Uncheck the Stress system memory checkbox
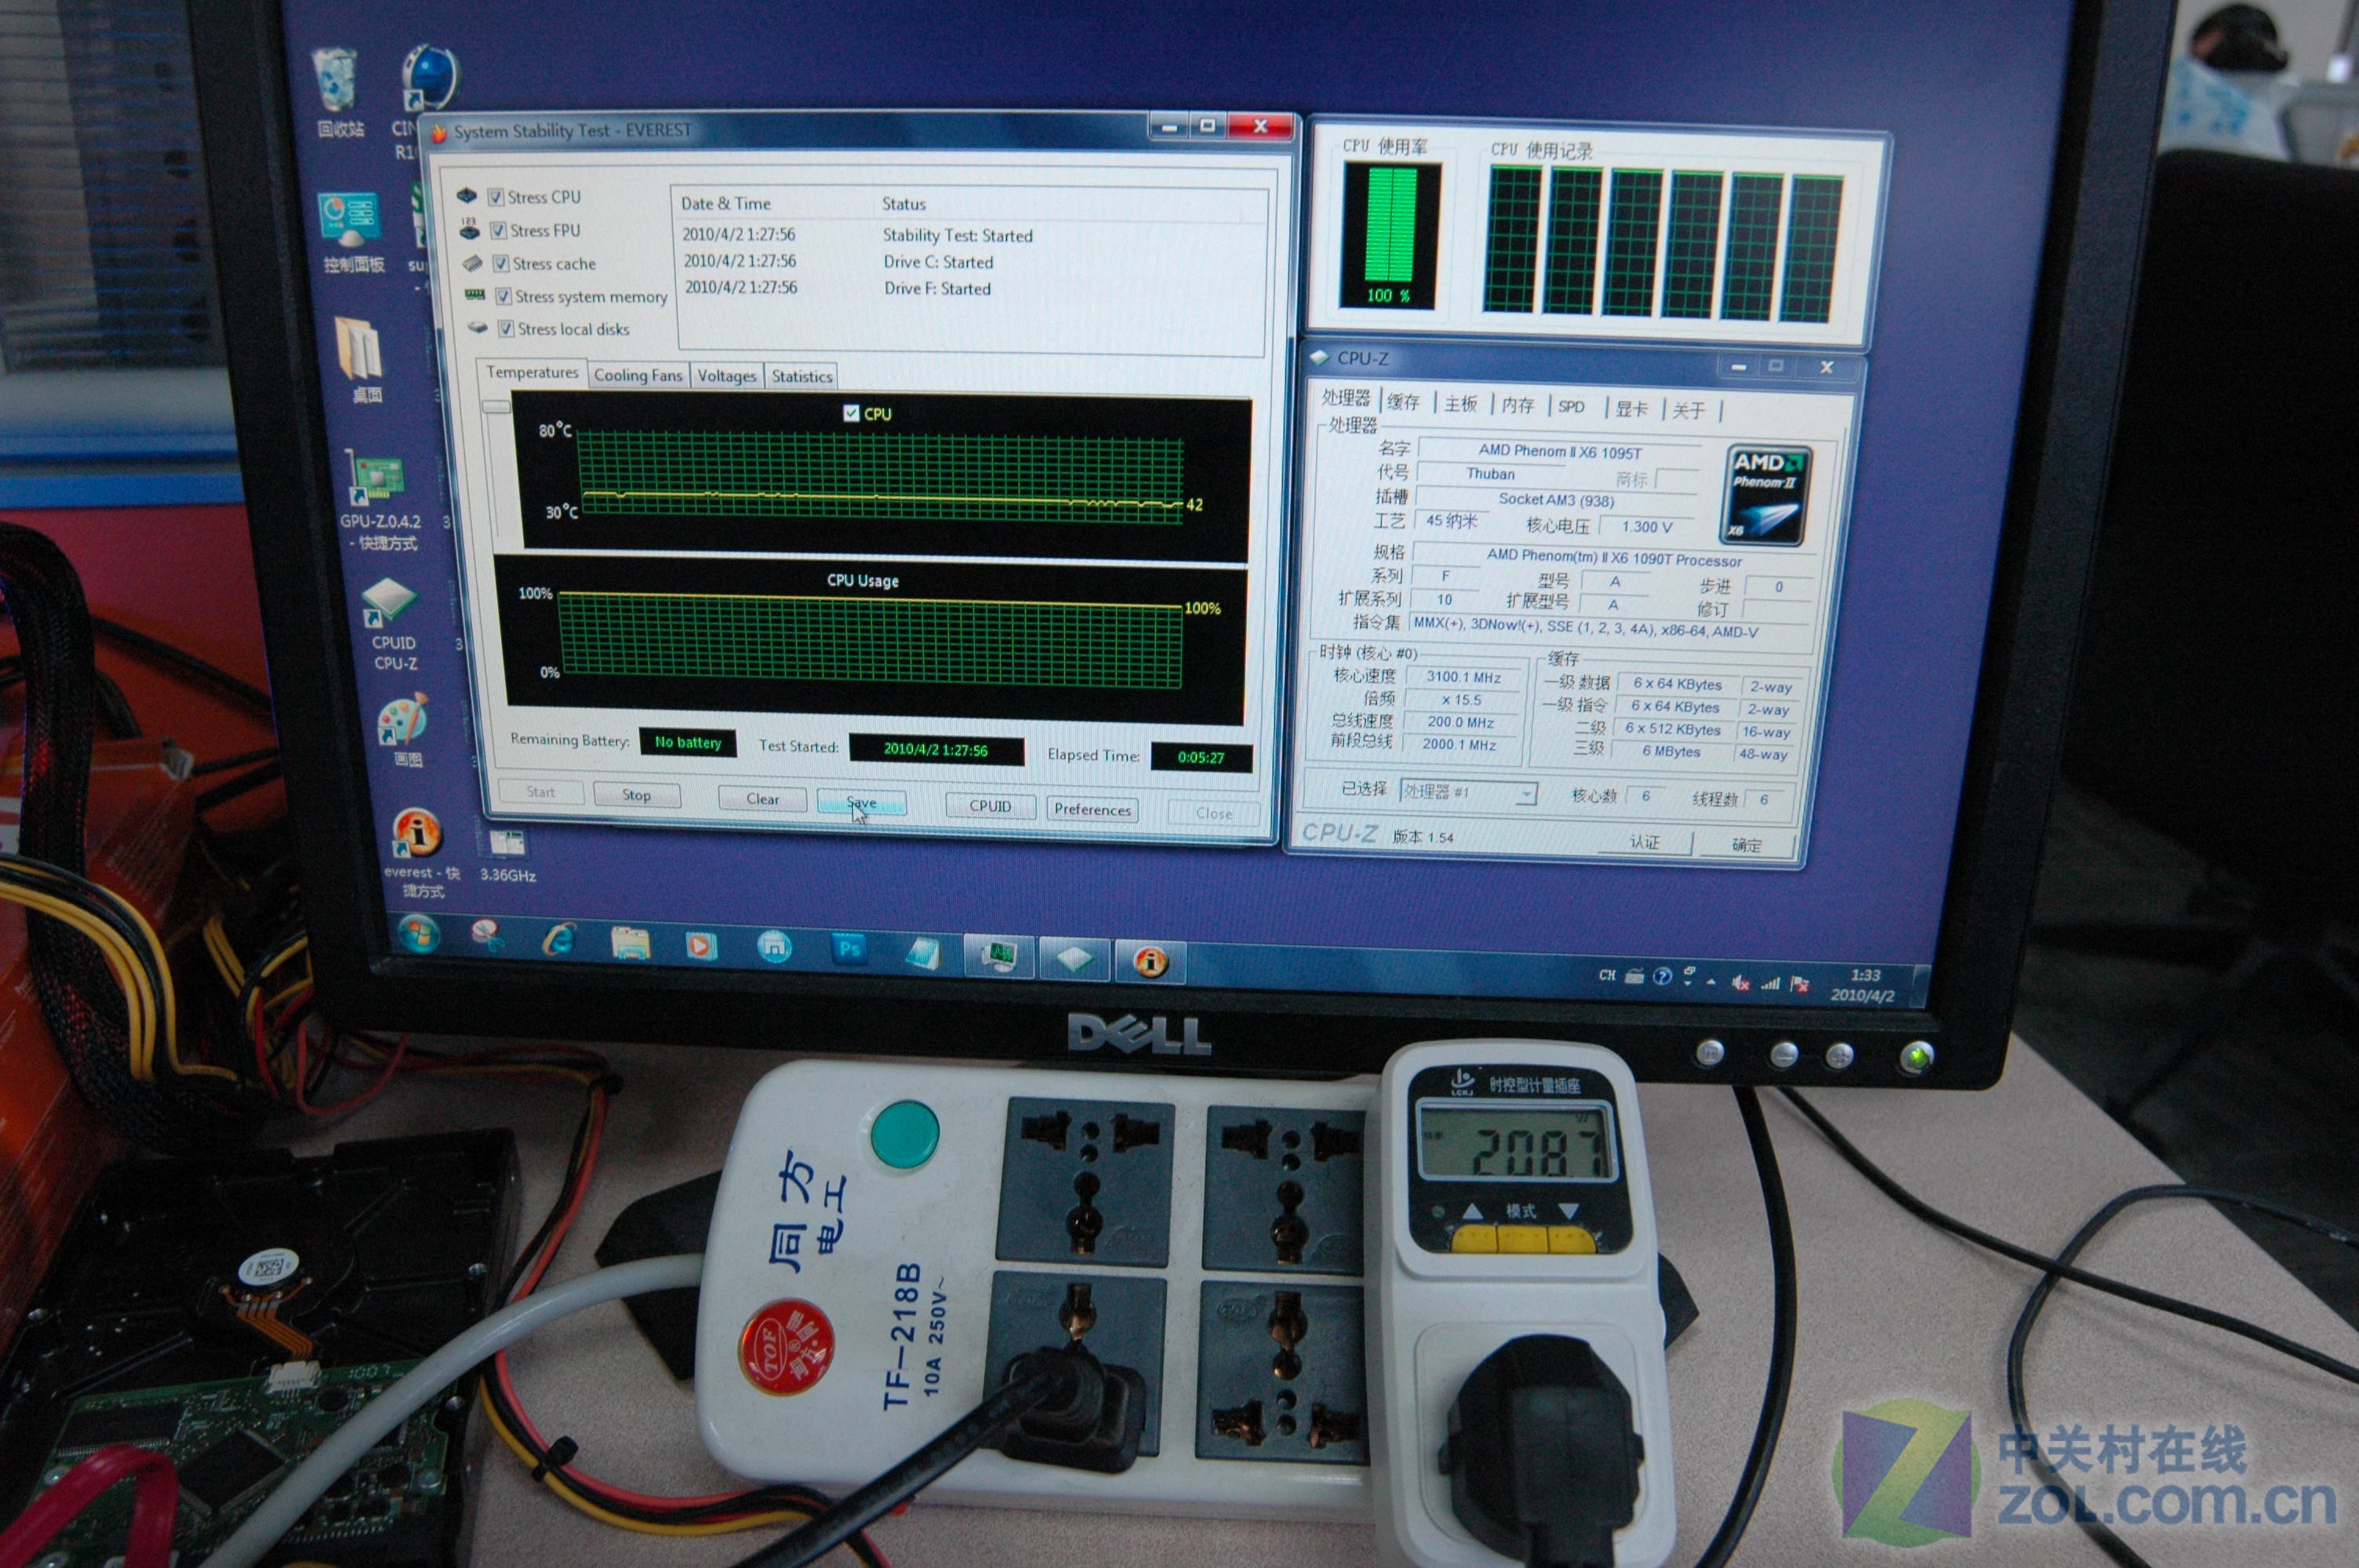The width and height of the screenshot is (2359, 1568). coord(504,297)
